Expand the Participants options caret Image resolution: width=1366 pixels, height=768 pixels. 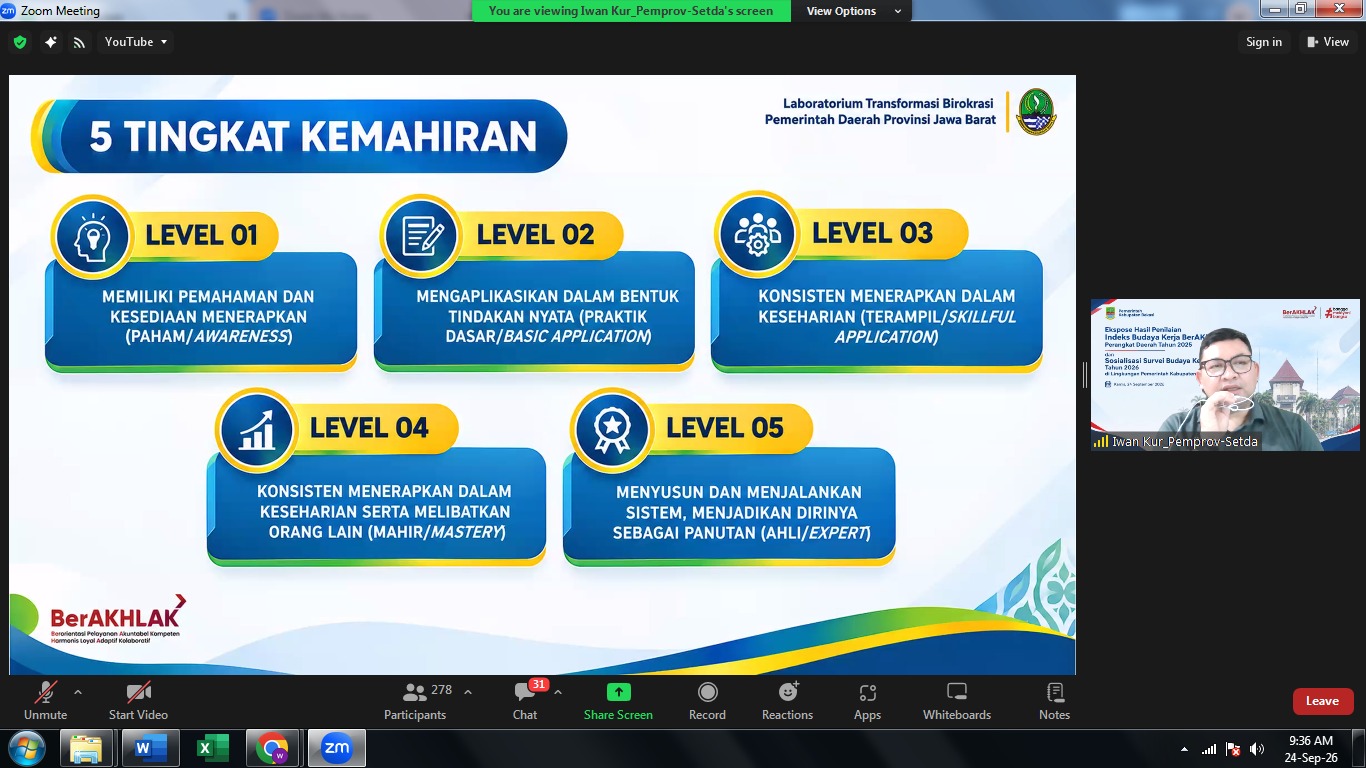coord(468,692)
